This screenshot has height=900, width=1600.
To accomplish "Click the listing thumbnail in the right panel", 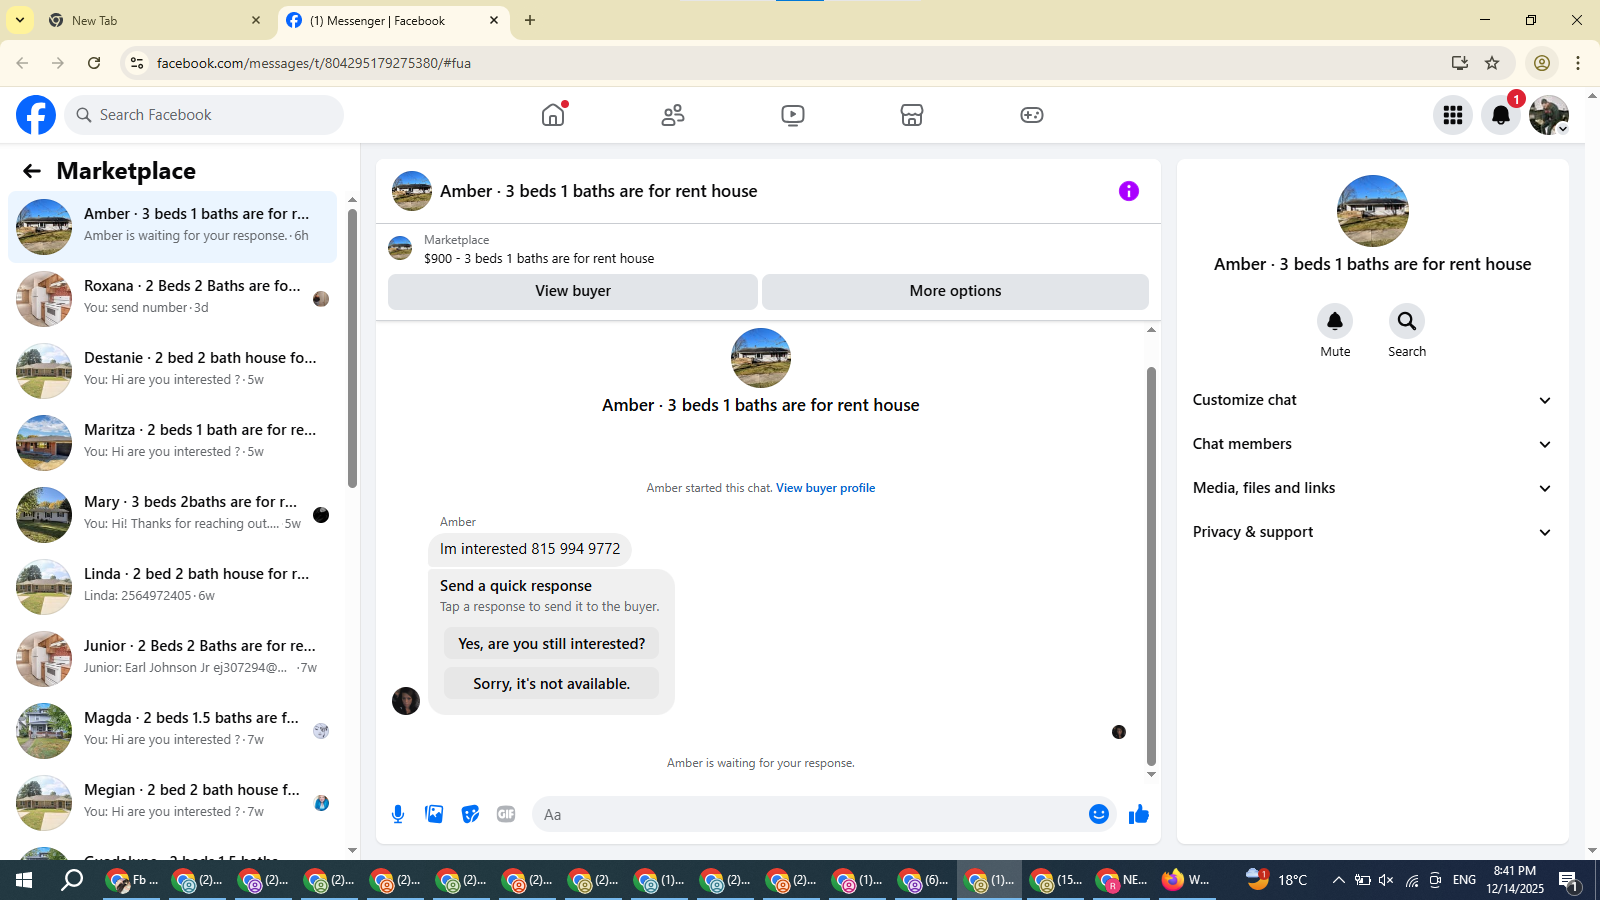I will tap(1372, 211).
